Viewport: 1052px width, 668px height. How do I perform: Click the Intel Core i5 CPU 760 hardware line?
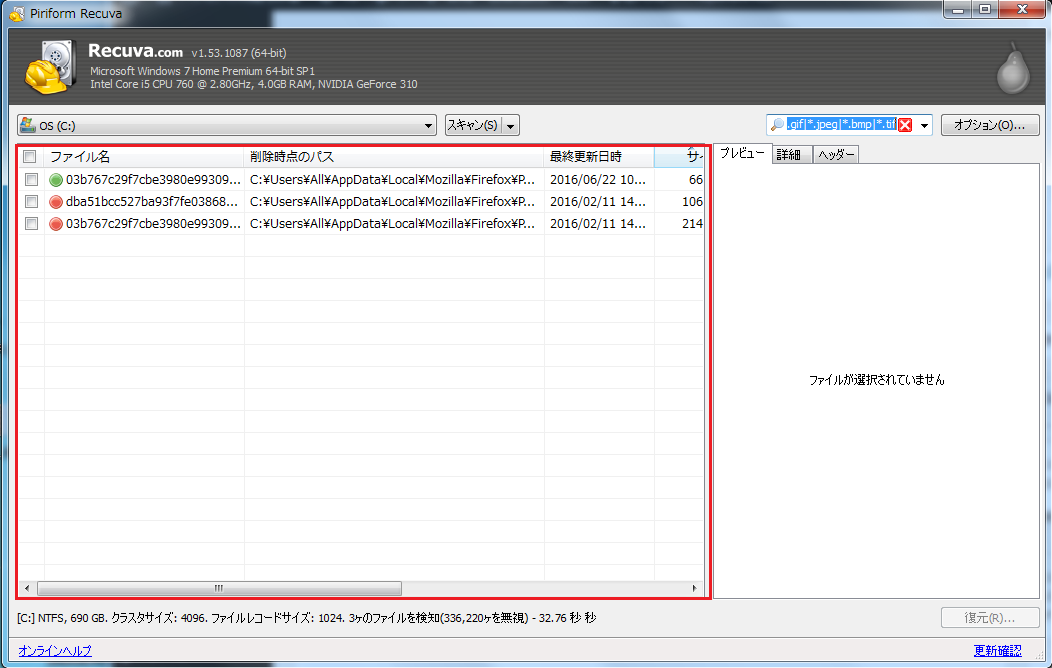coord(254,85)
